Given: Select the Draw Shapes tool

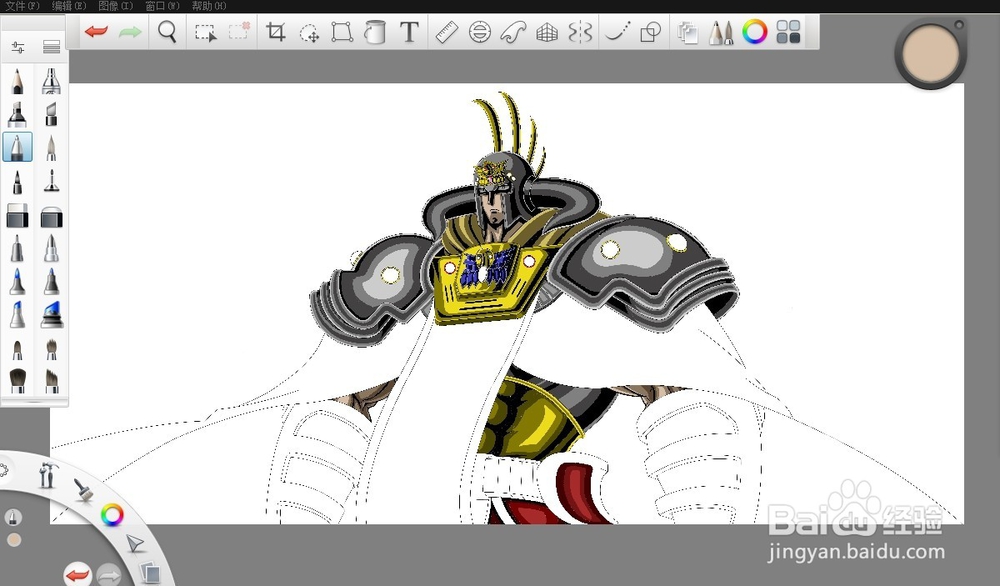Looking at the screenshot, I should coord(651,31).
